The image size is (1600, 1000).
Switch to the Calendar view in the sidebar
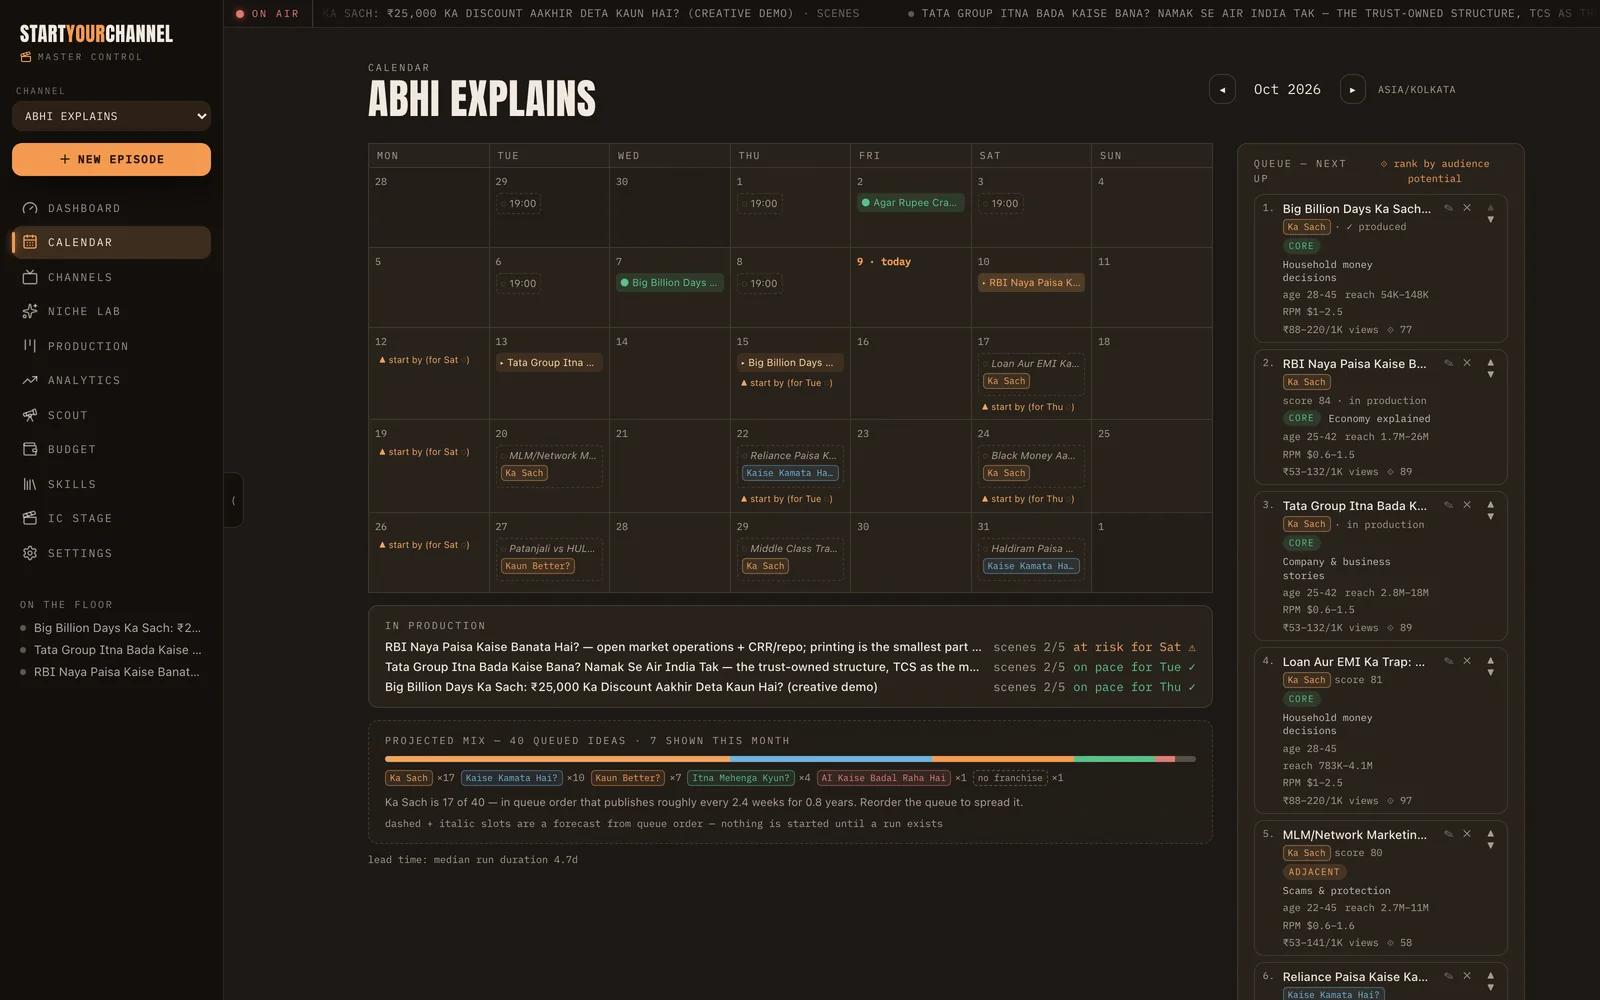(111, 242)
